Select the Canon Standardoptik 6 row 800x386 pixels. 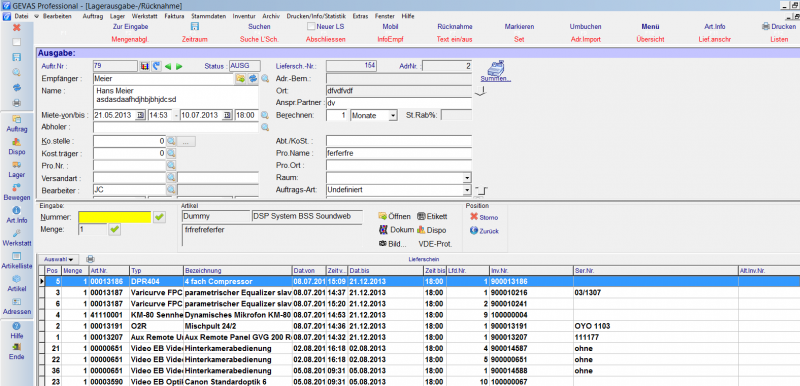coord(418,381)
